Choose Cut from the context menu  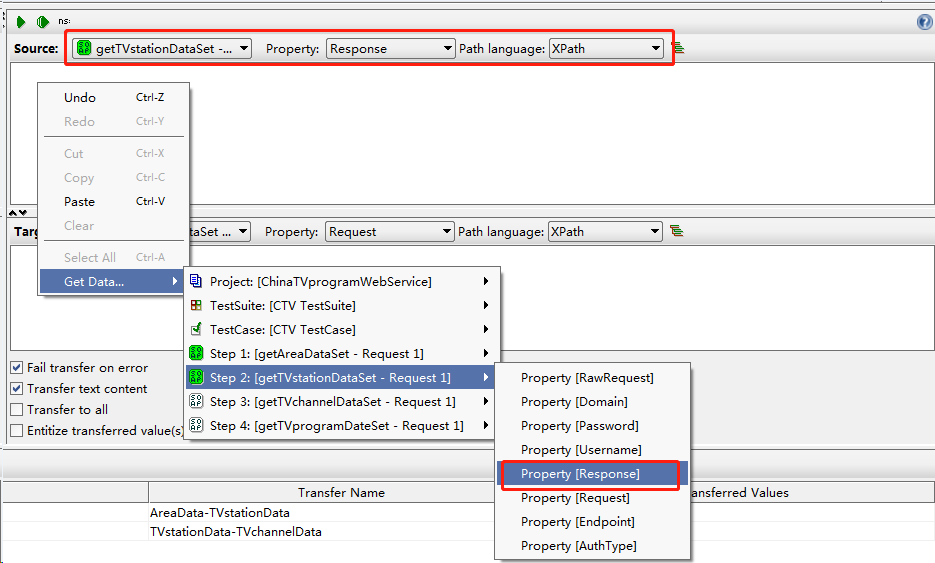pyautogui.click(x=113, y=153)
